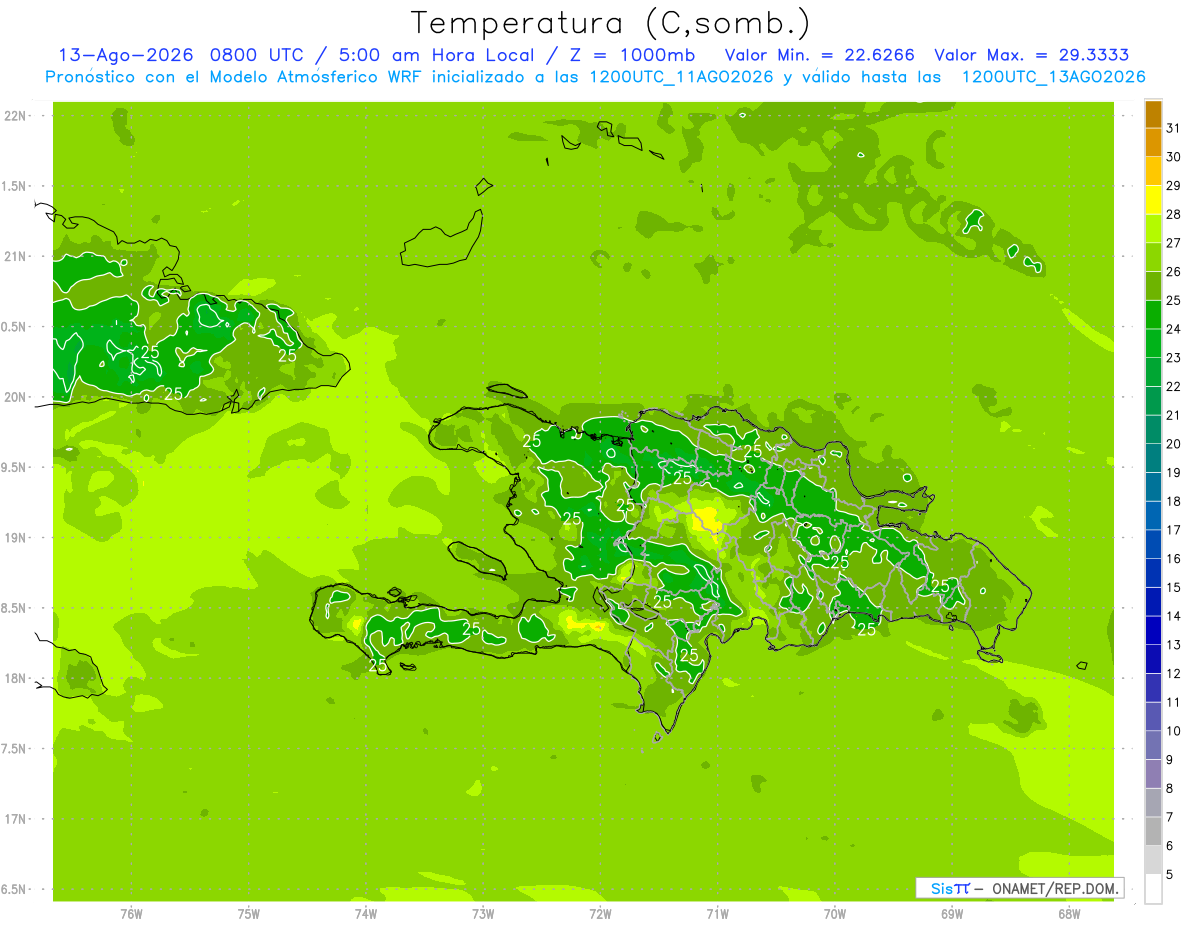1200x927 pixels.
Task: Pick the white legend swatch below 5
Action: 1153,889
